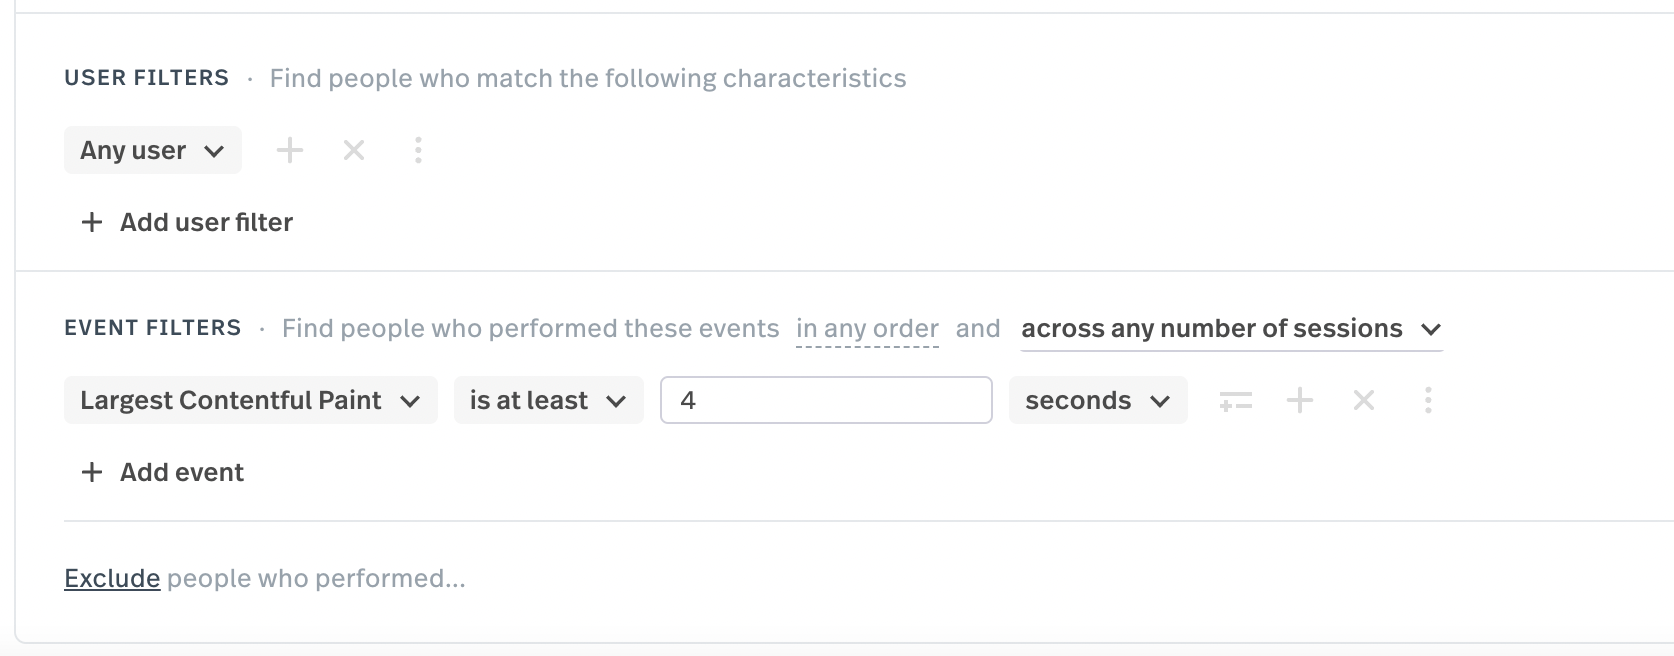Remove the Any user filter row

tap(354, 150)
